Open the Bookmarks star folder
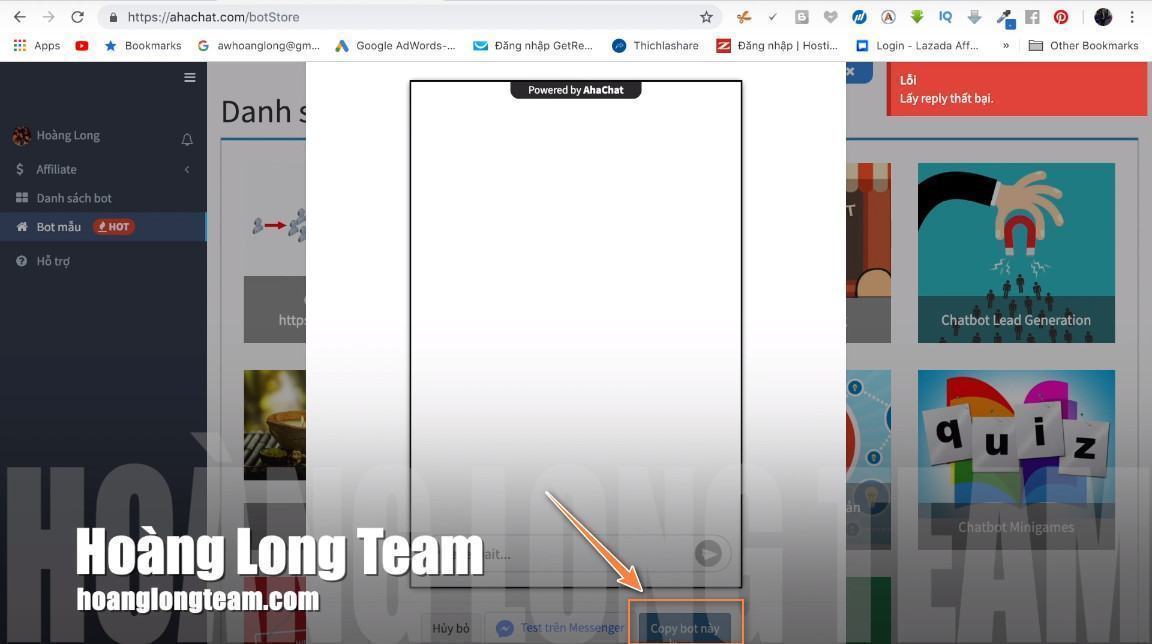 [143, 46]
